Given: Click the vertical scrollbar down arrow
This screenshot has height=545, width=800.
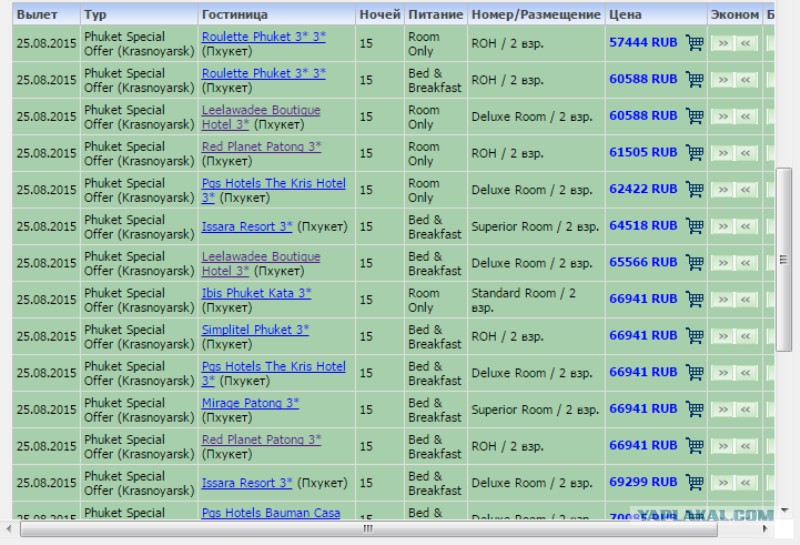Looking at the screenshot, I should coord(784,510).
